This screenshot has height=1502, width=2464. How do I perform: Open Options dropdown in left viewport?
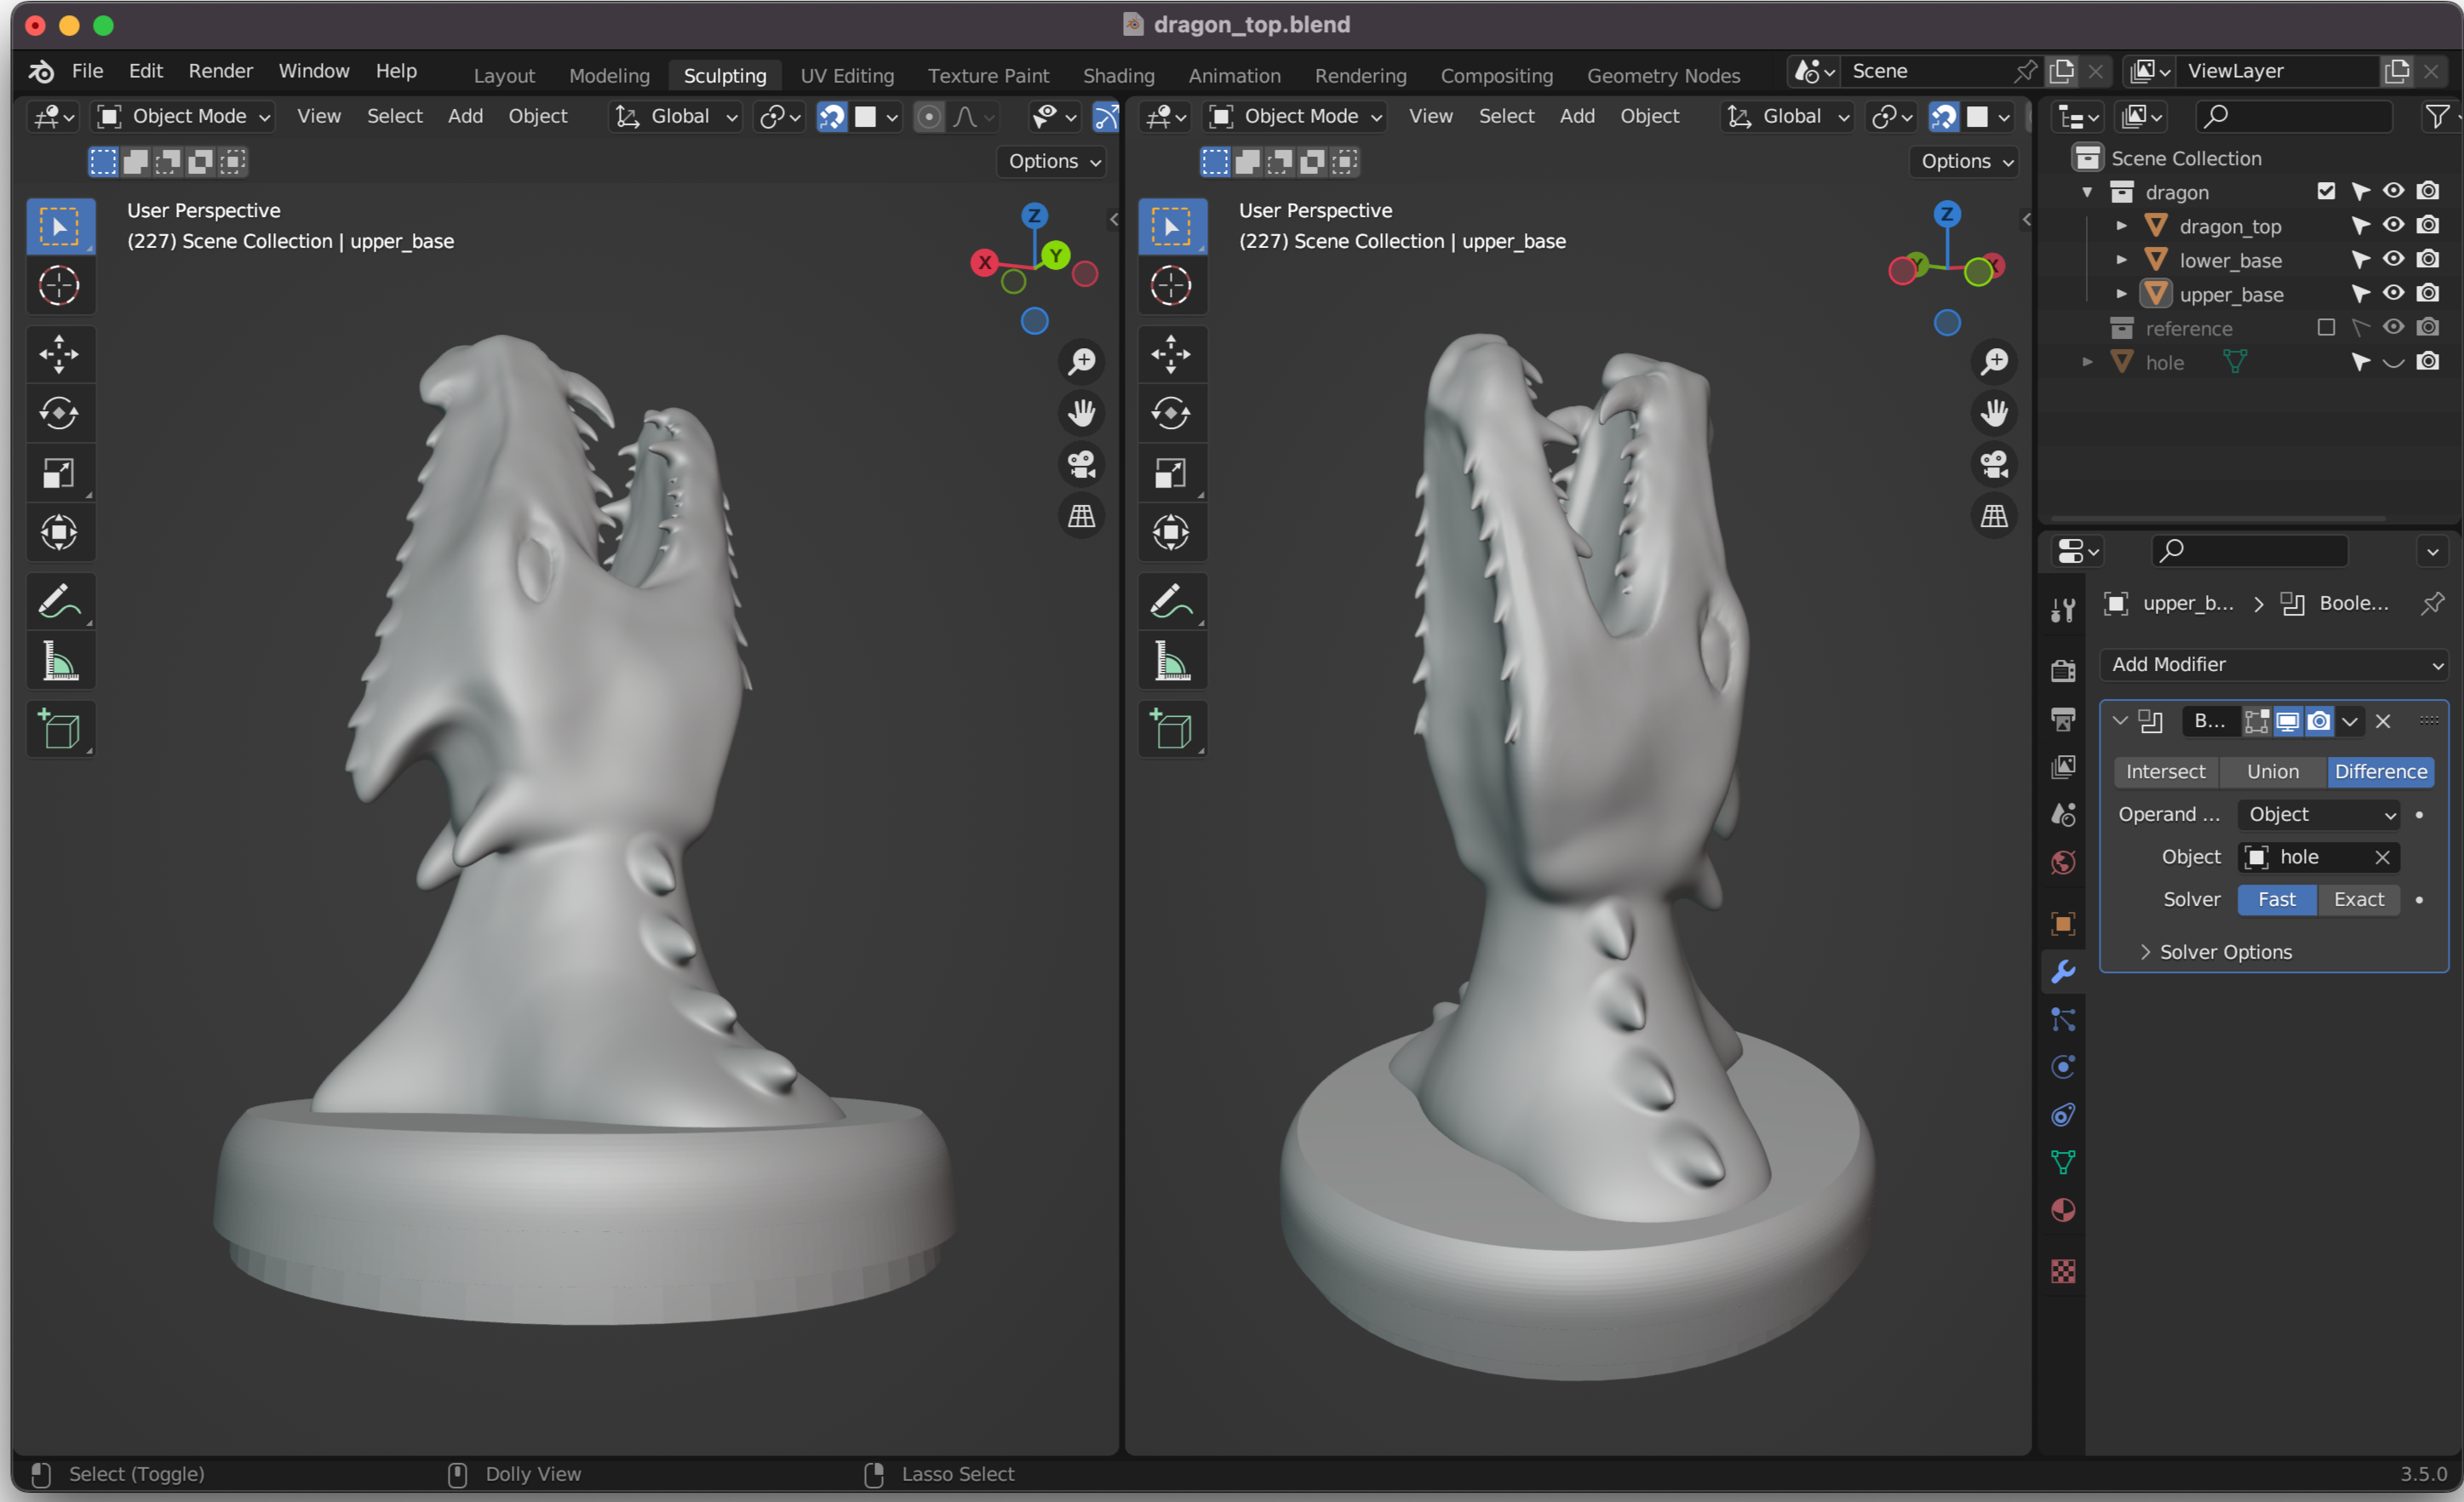1053,161
